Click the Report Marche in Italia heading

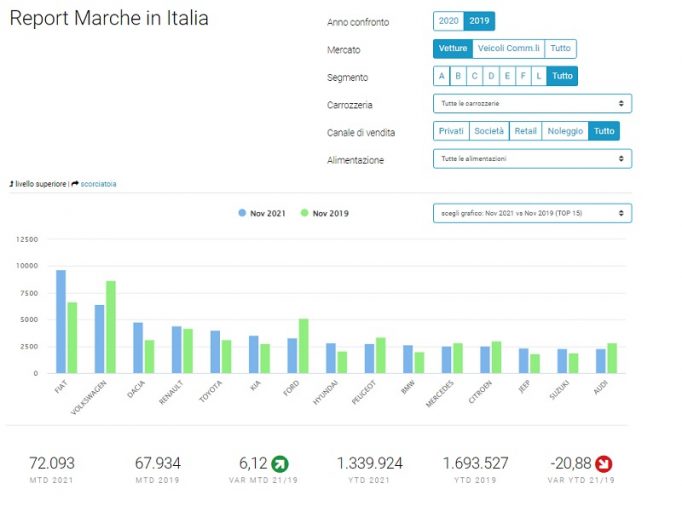pyautogui.click(x=109, y=18)
